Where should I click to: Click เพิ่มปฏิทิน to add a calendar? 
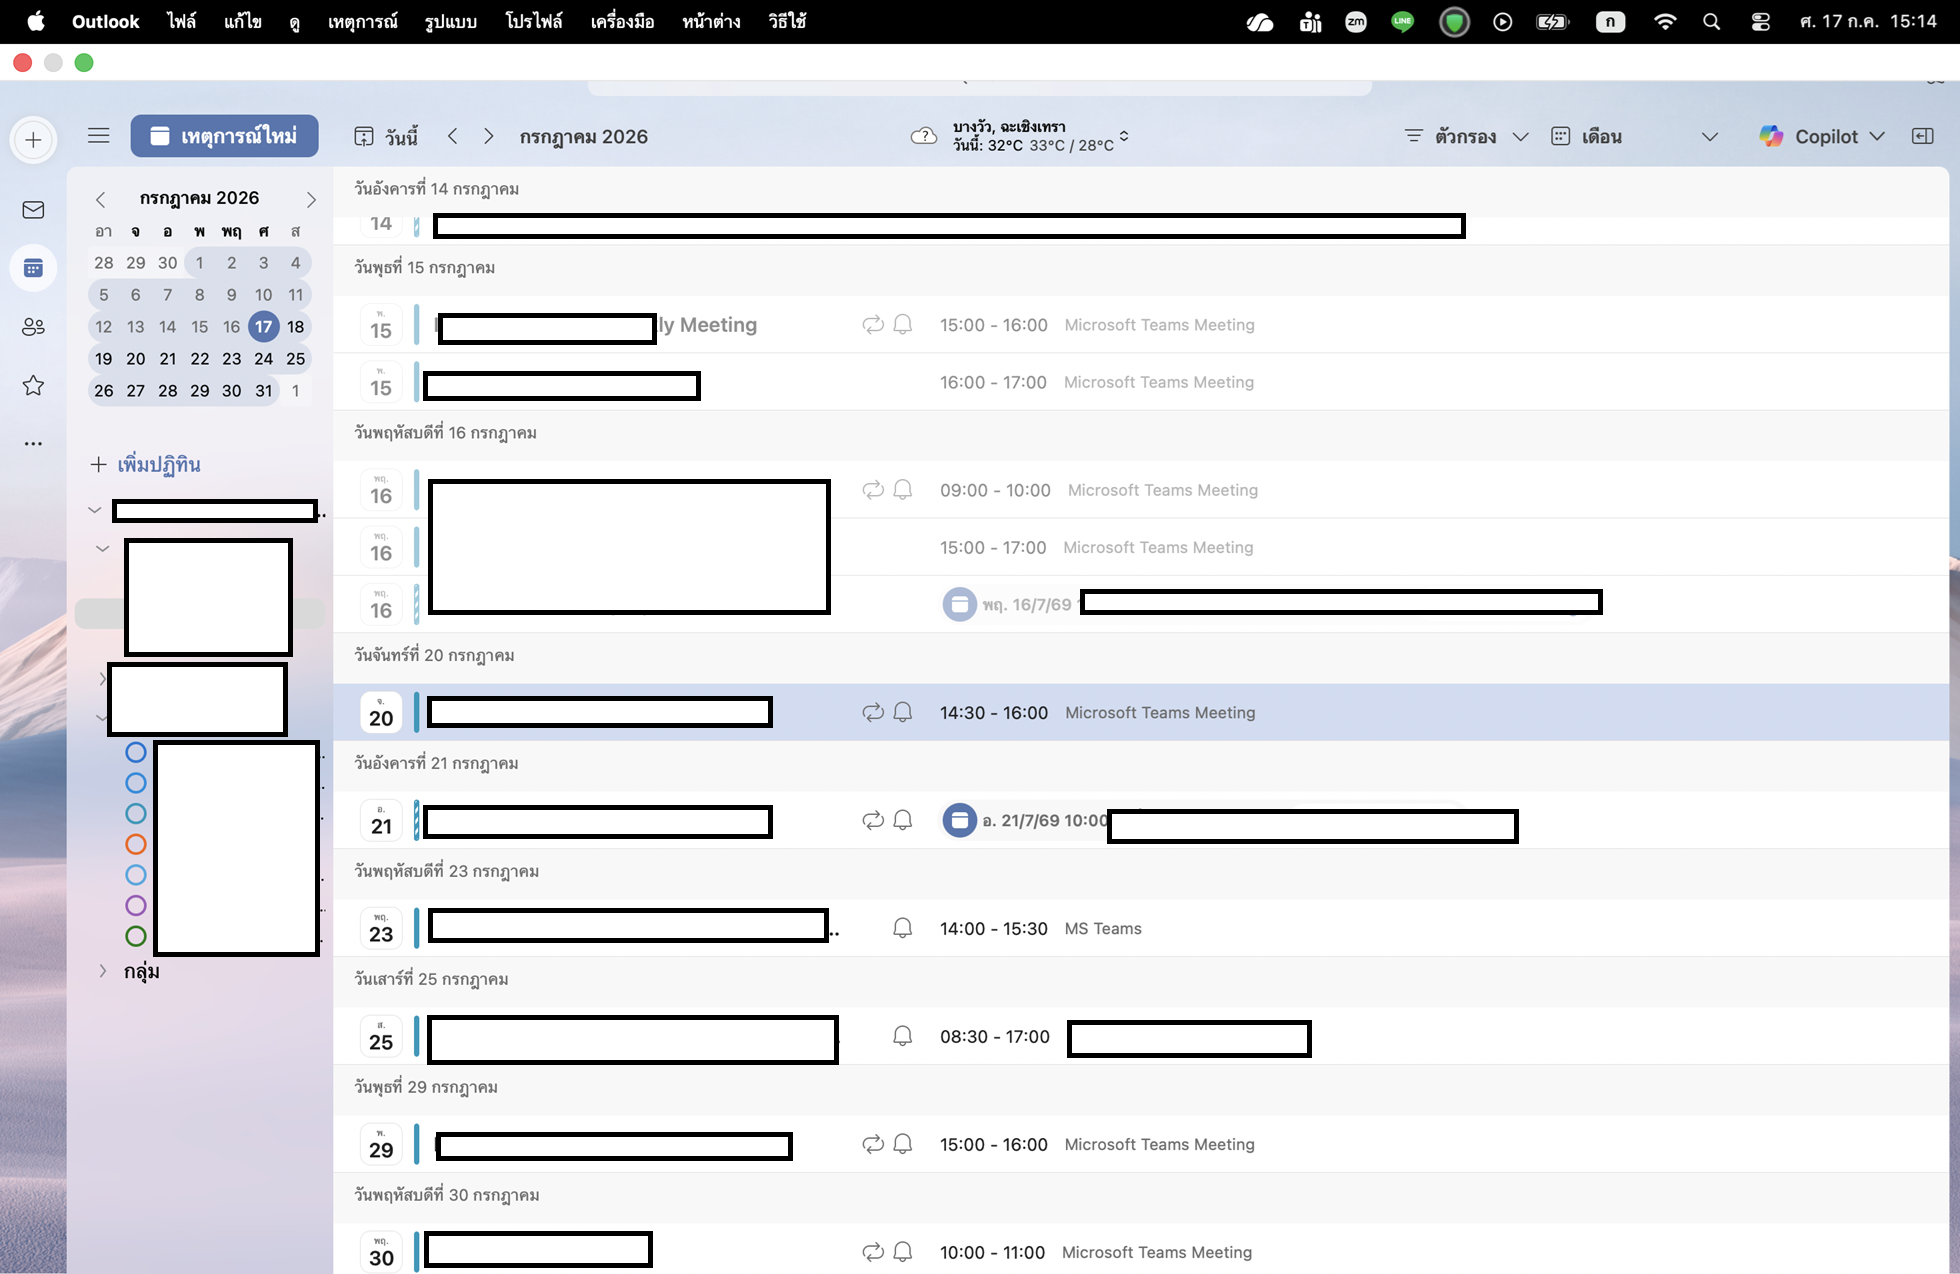tap(145, 464)
